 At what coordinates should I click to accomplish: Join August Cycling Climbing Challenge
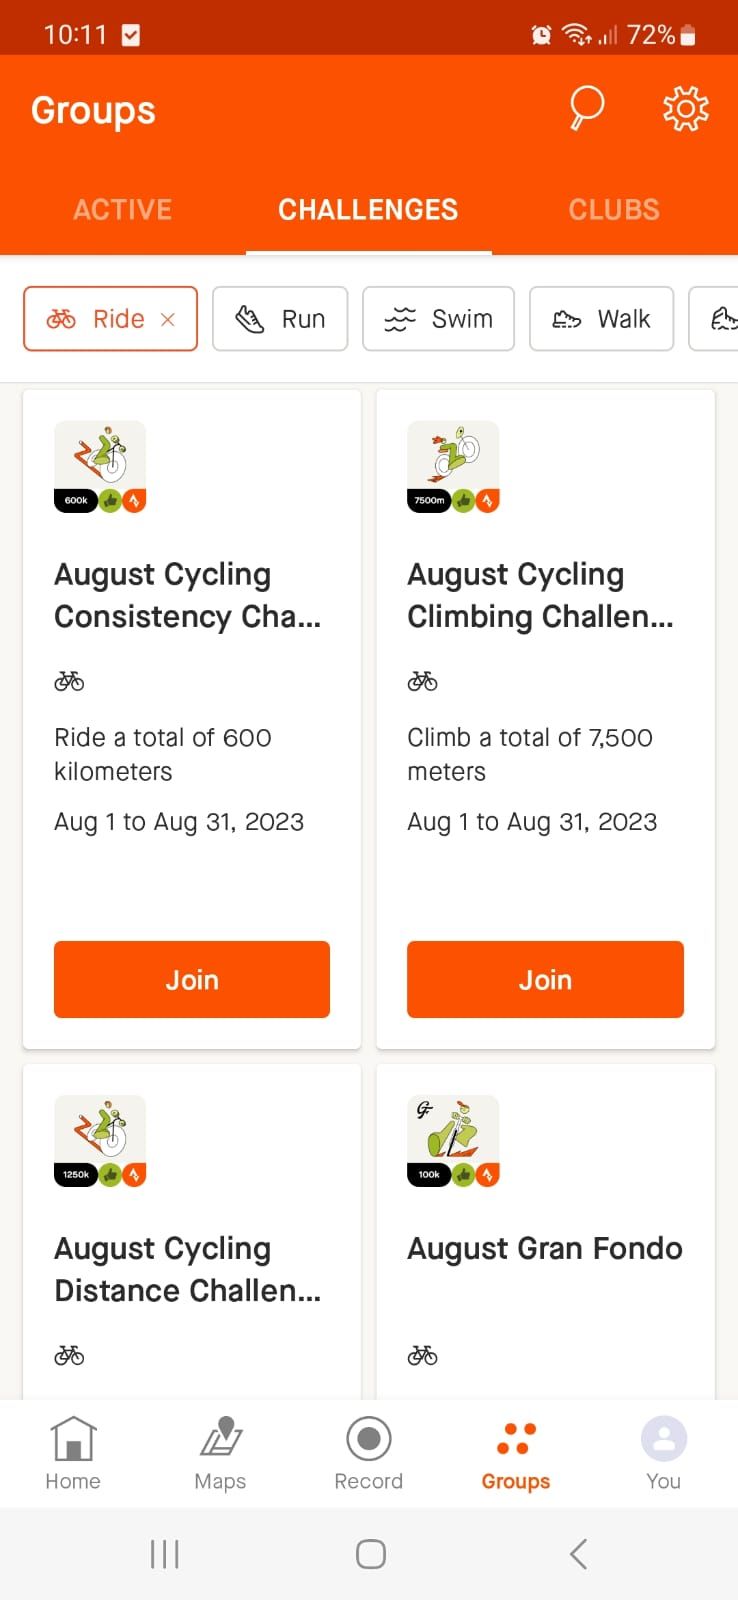(x=545, y=979)
